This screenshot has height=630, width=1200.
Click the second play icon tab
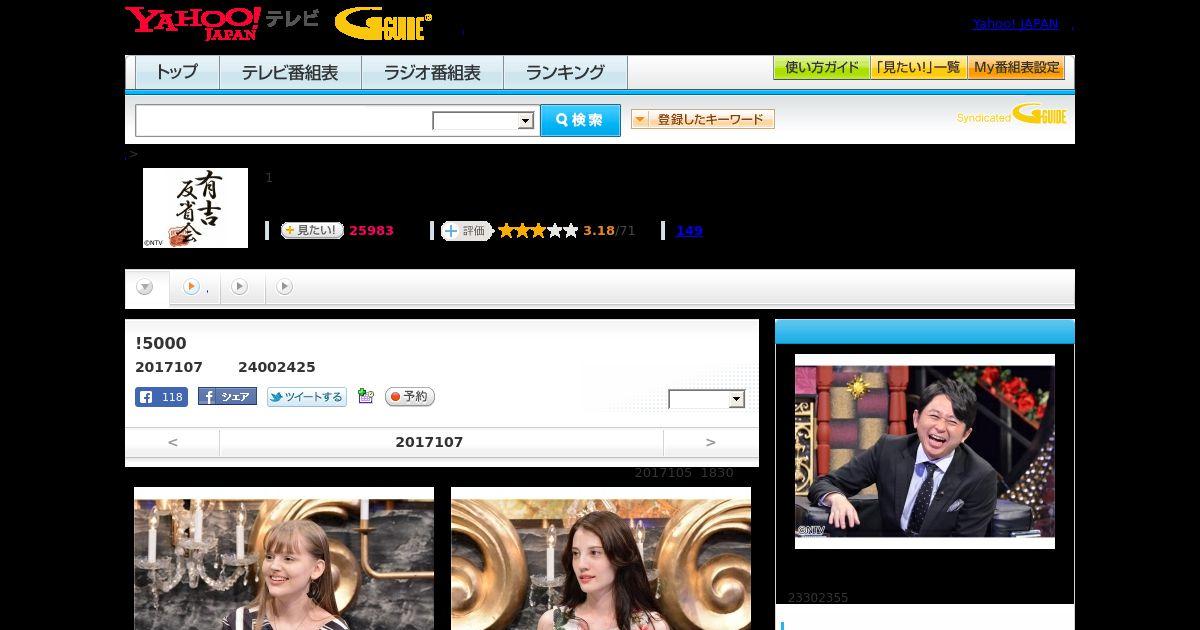pos(239,287)
